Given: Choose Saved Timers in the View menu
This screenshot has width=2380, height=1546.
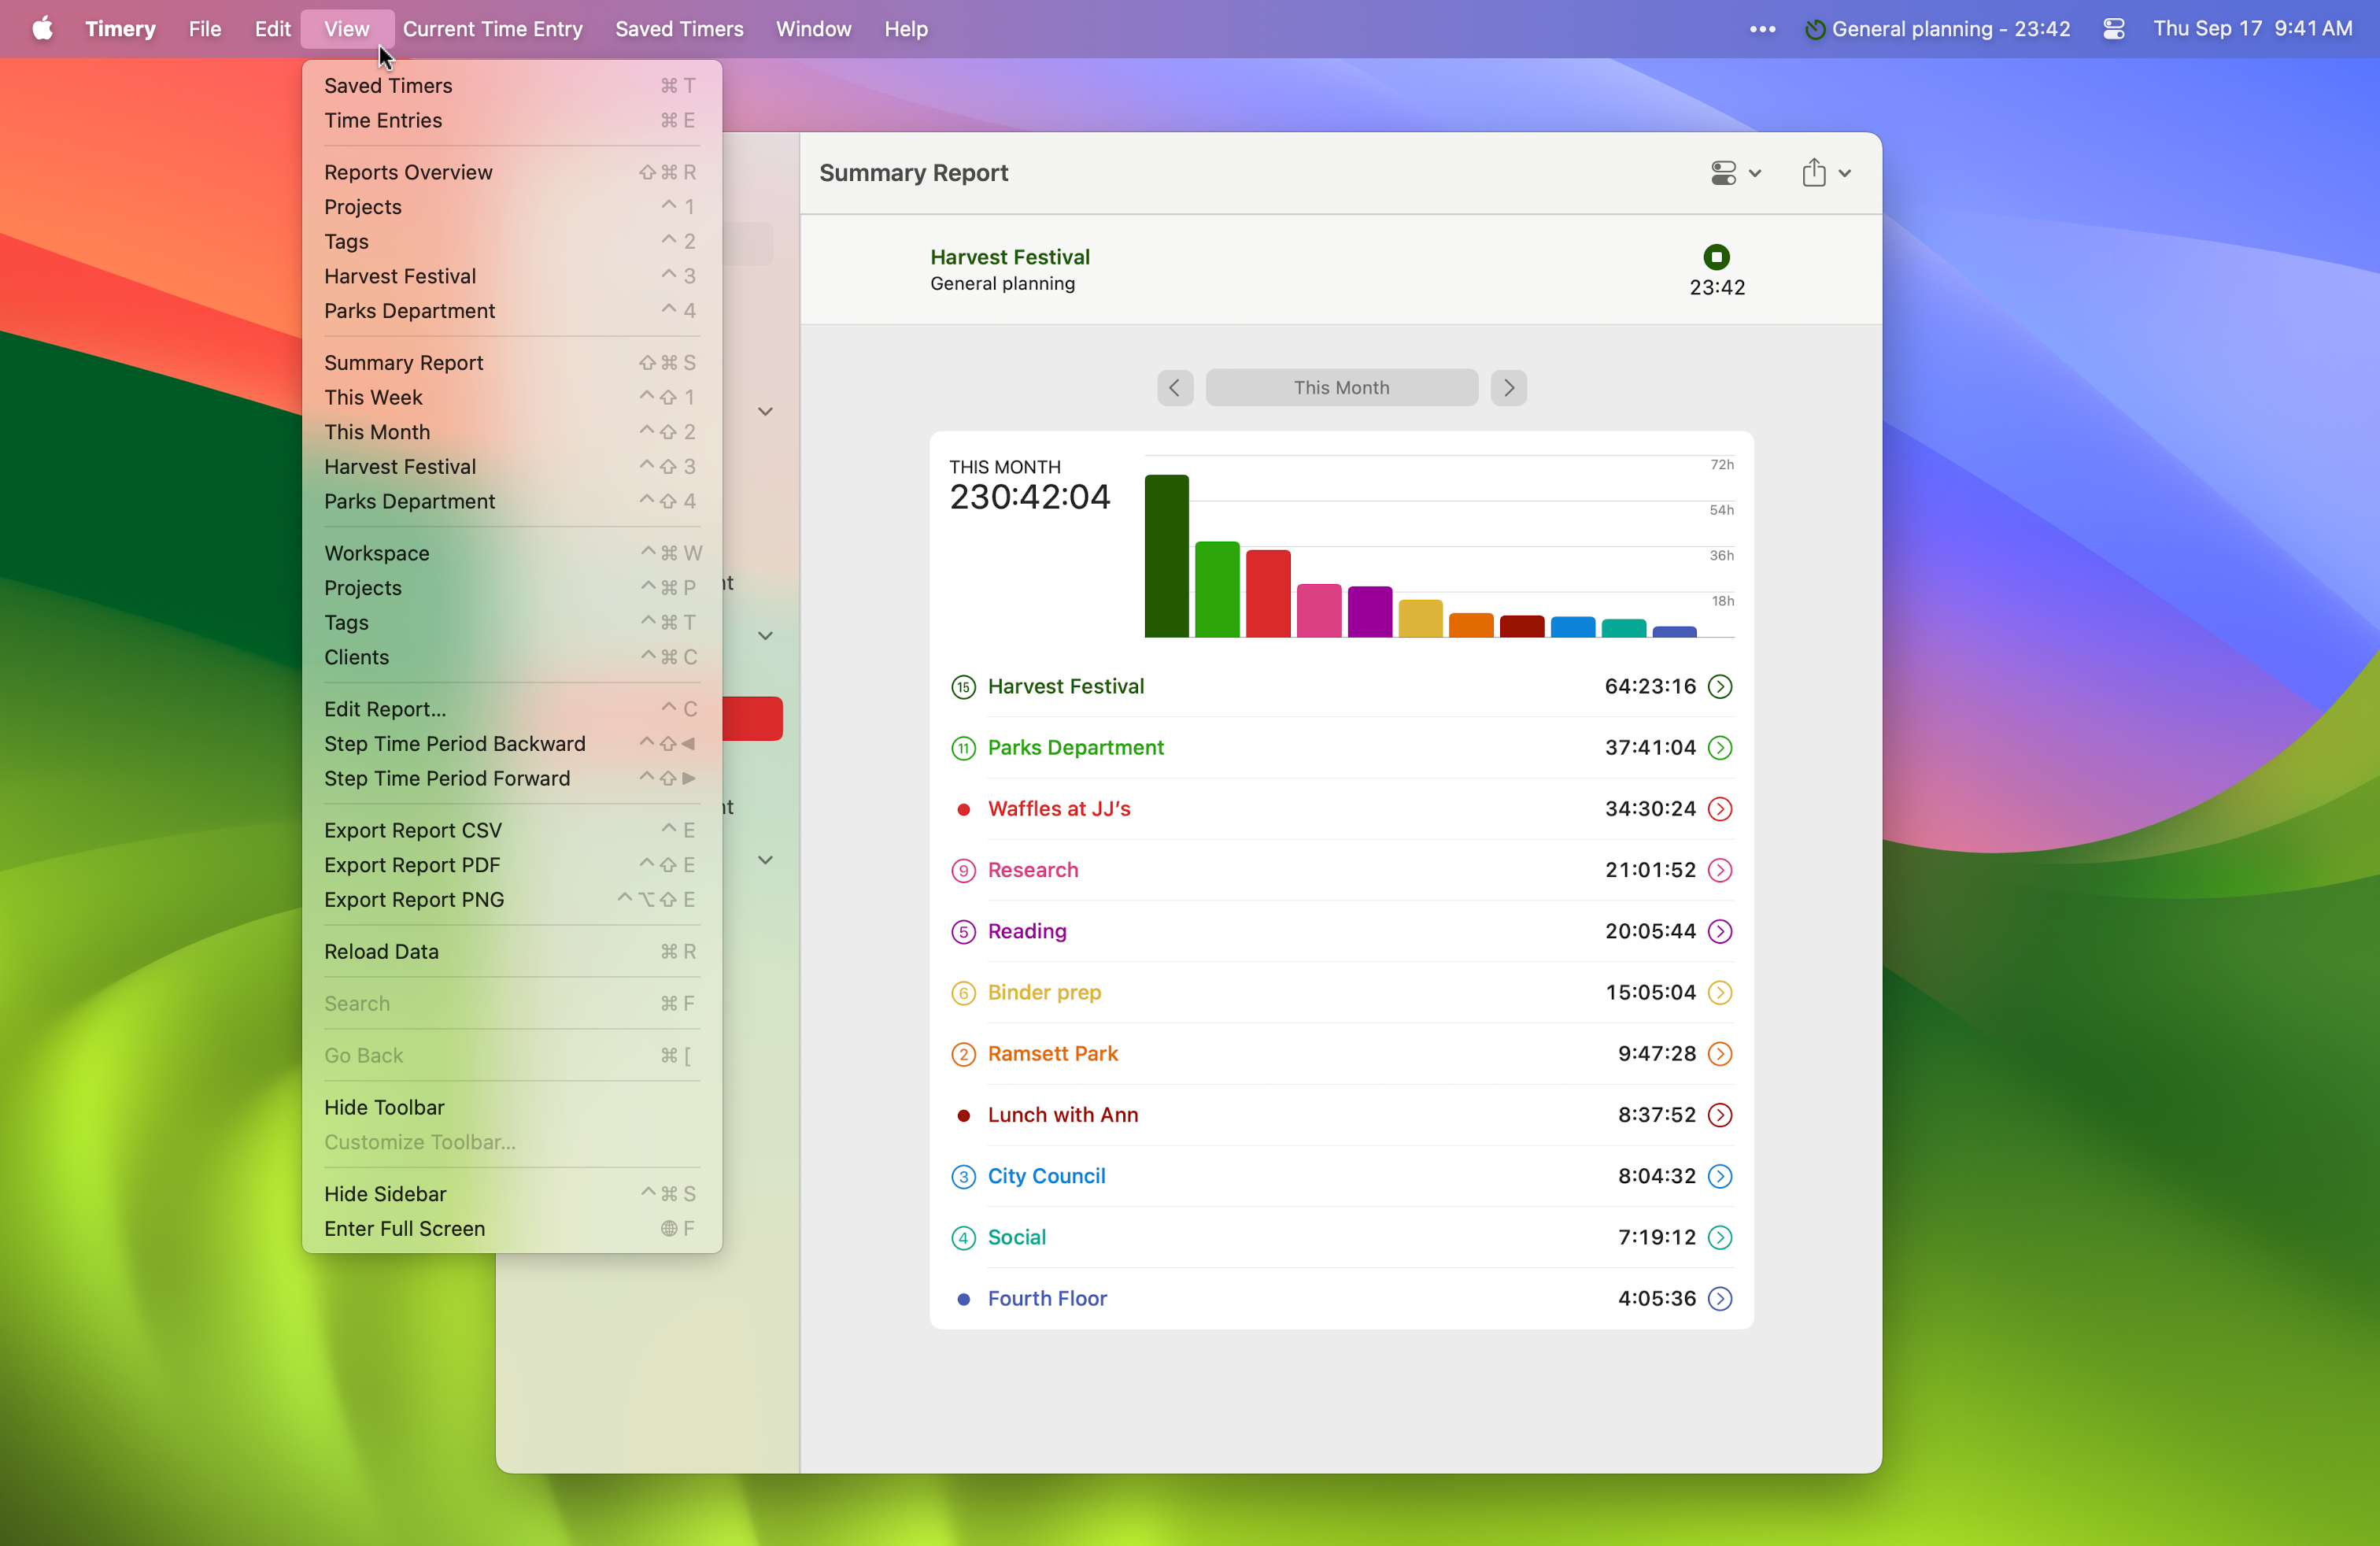Looking at the screenshot, I should (511, 86).
